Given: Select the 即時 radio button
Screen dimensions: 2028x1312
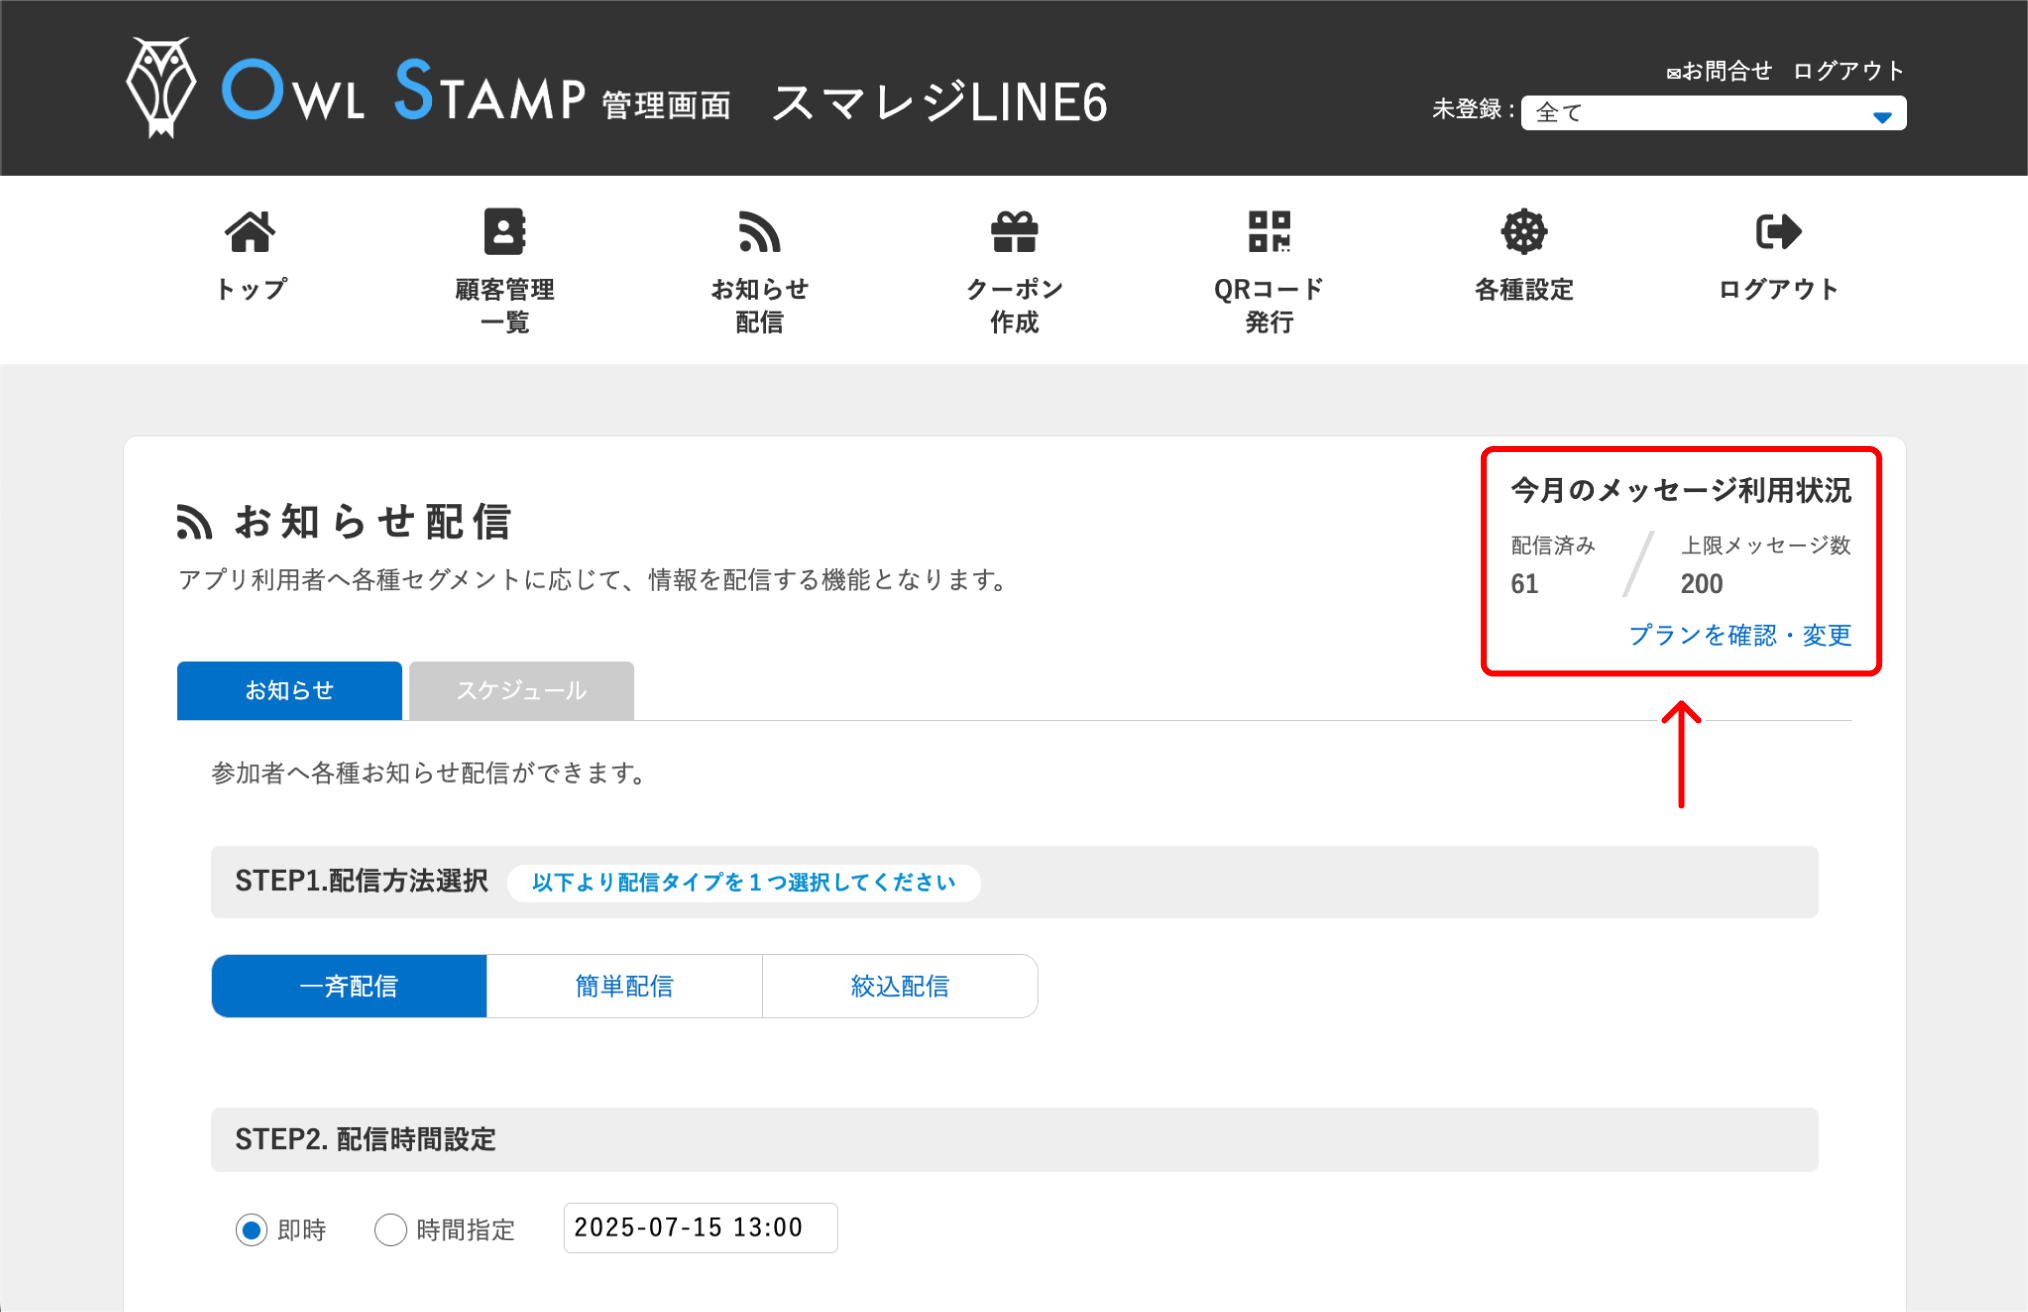Looking at the screenshot, I should (251, 1229).
